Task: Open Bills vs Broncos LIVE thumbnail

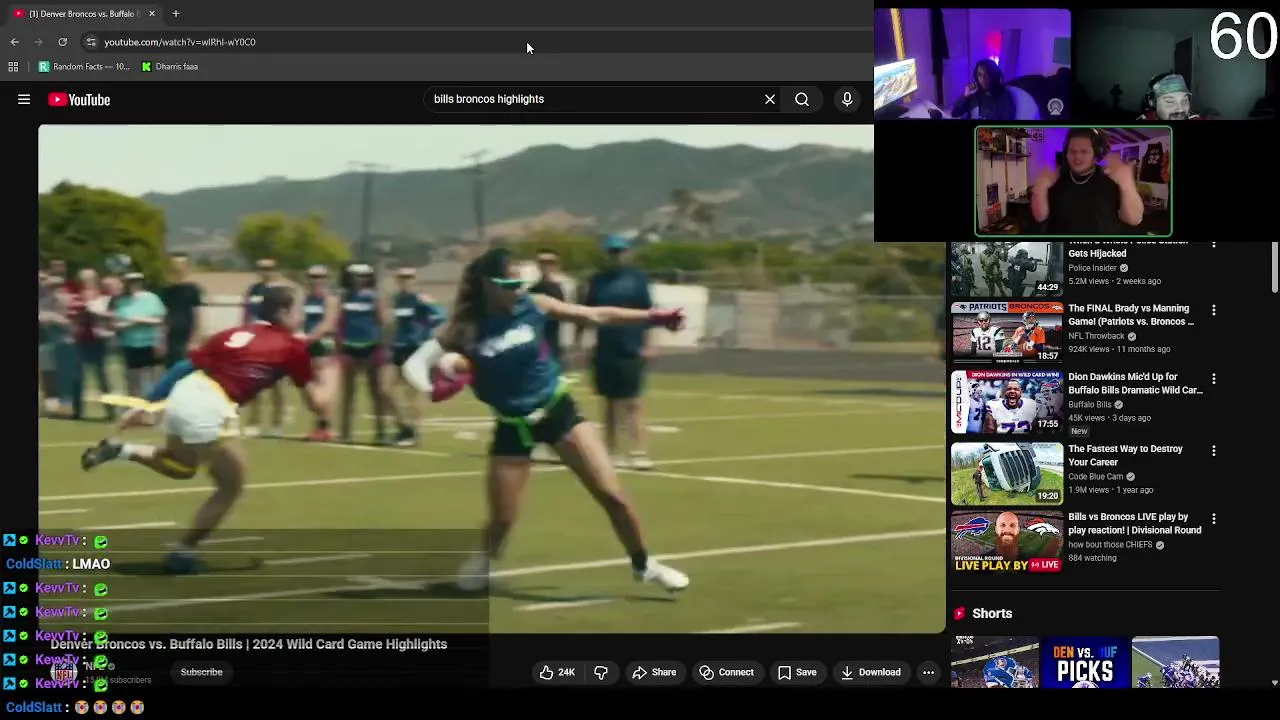Action: (x=1007, y=541)
